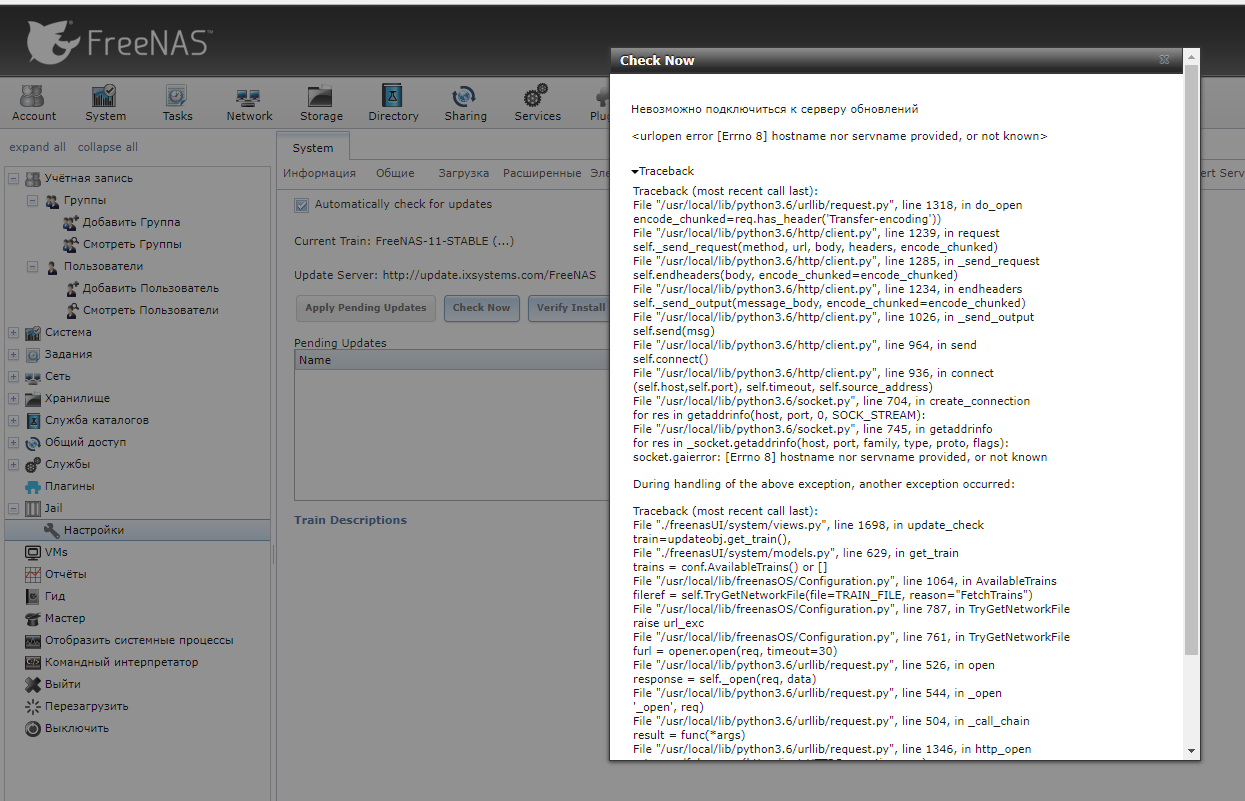Click the Выключить shutdown icon
Viewport: 1245px width, 801px height.
click(33, 728)
